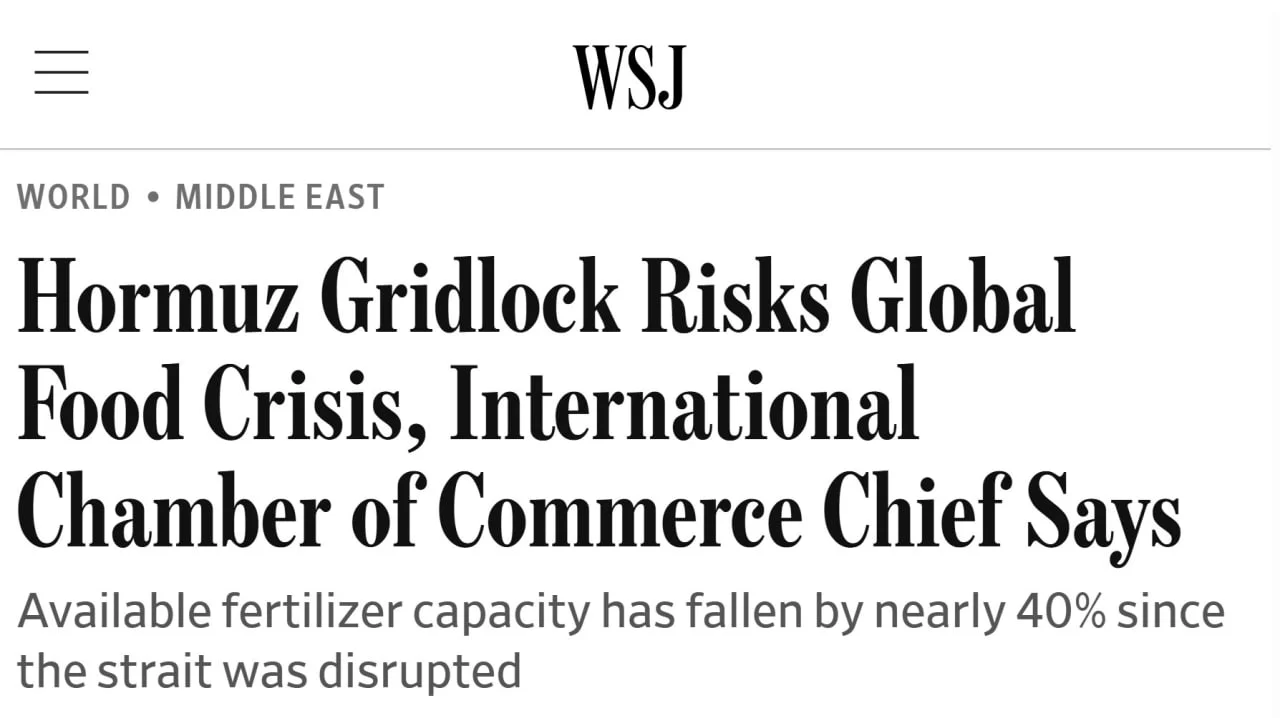
Task: Click the word 'International' in the headline
Action: 685,404
